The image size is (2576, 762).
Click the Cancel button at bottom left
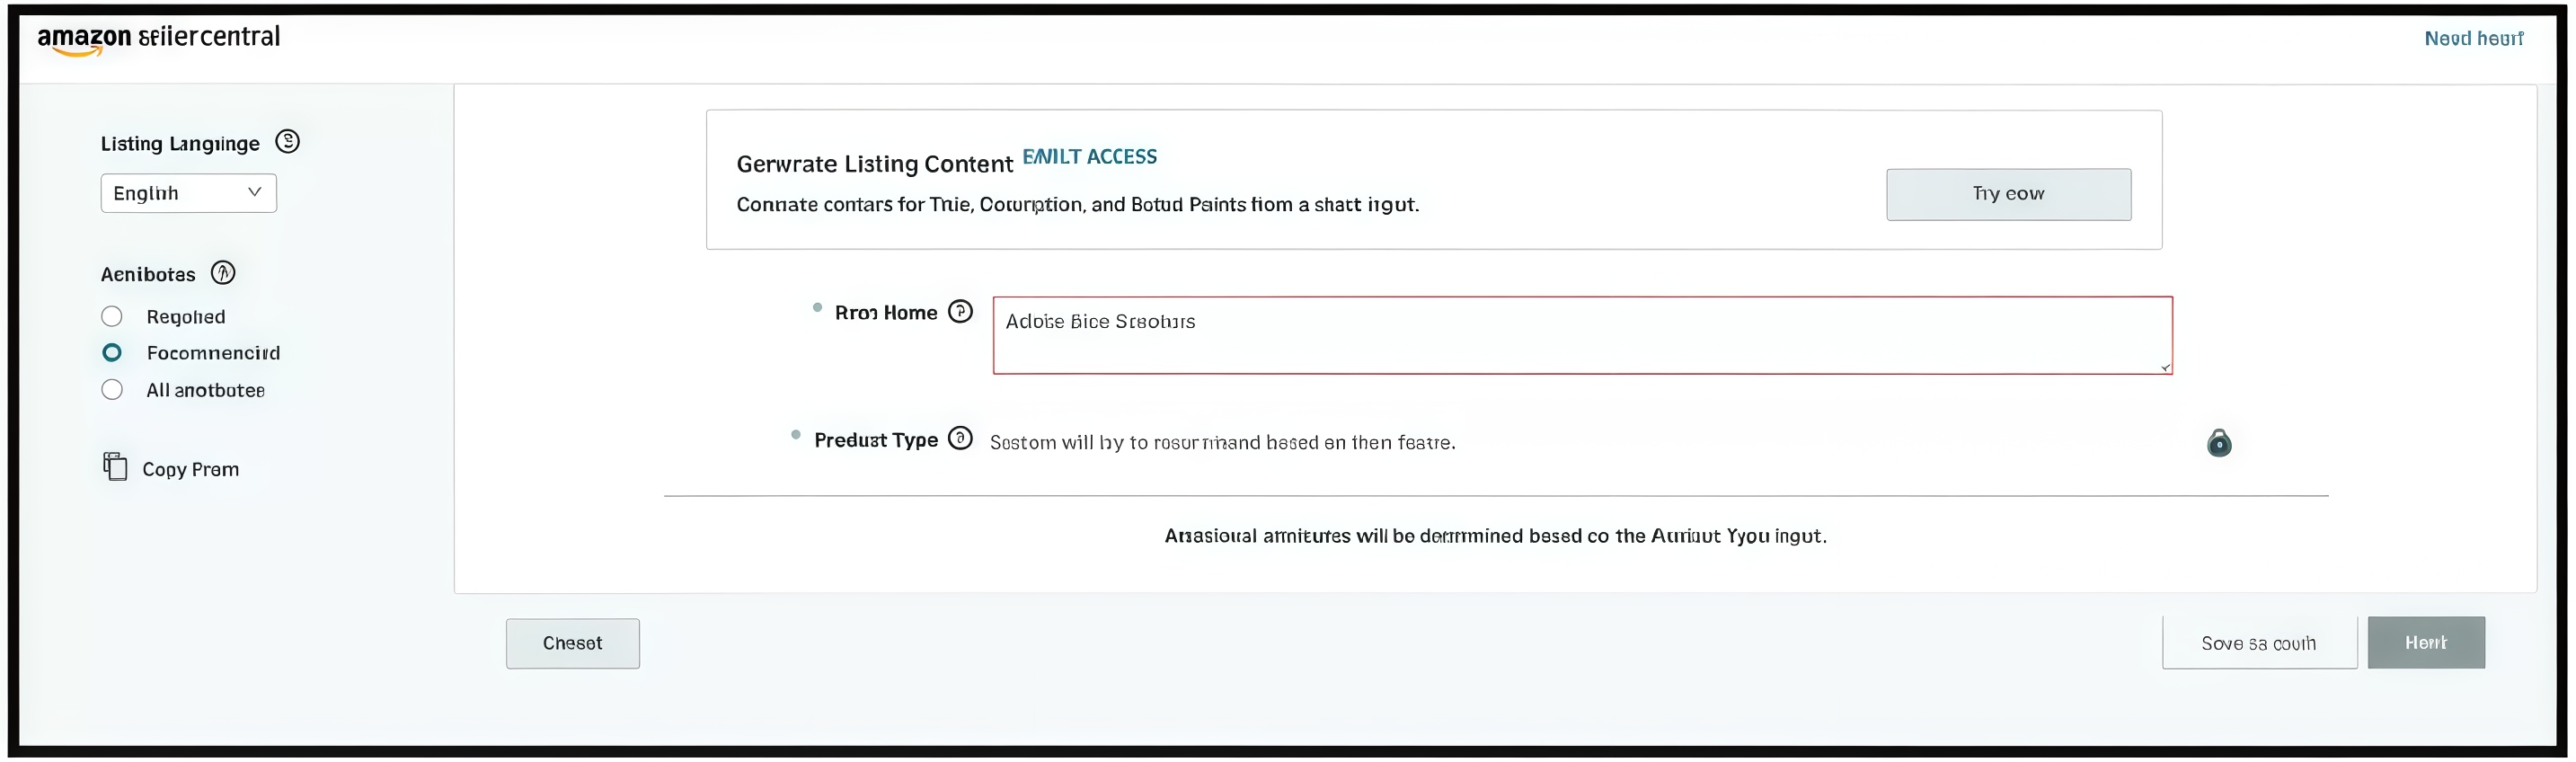coord(572,643)
